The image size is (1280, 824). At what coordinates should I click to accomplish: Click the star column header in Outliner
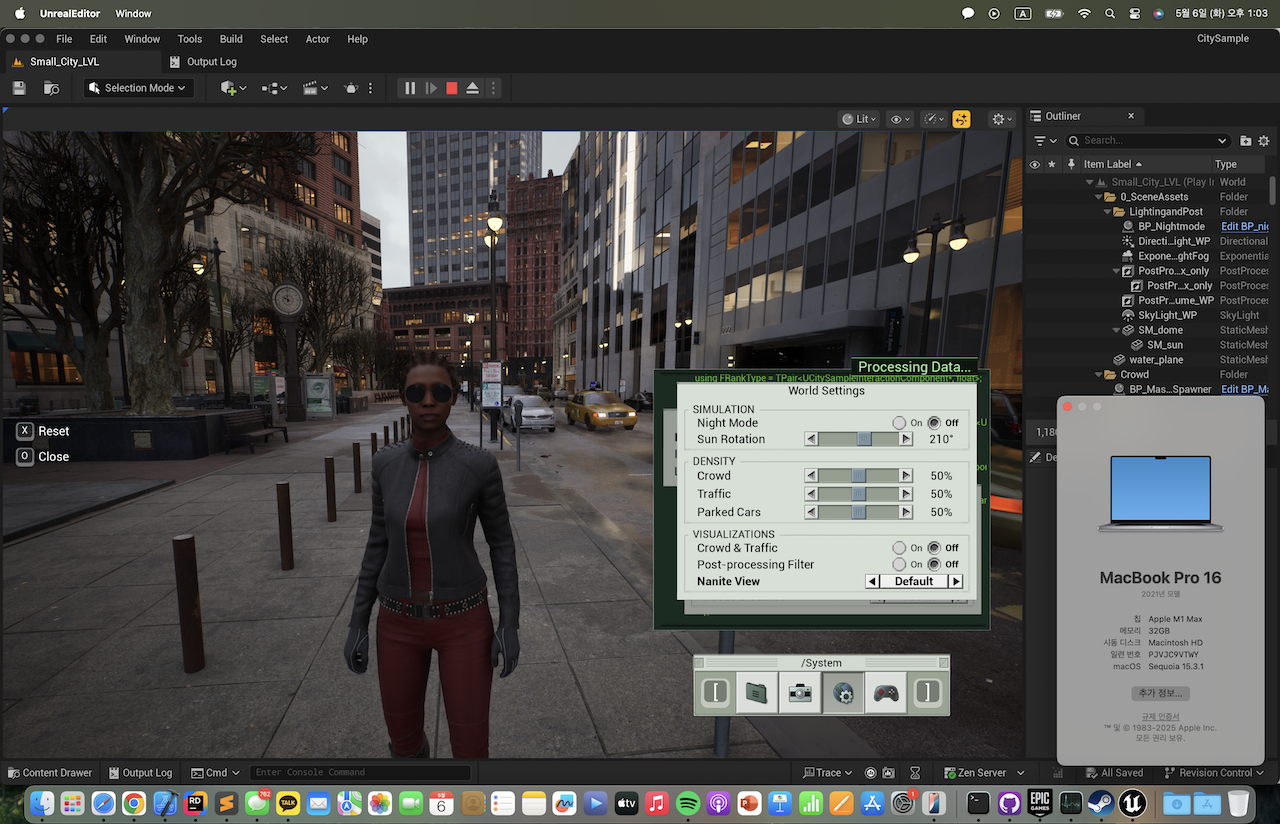click(x=1052, y=164)
